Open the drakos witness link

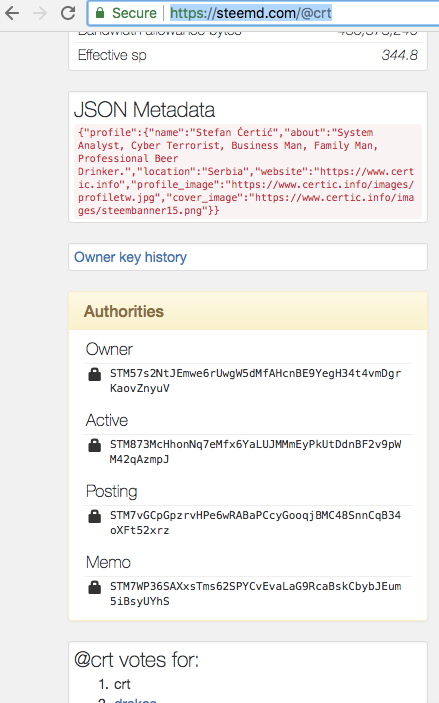click(135, 699)
